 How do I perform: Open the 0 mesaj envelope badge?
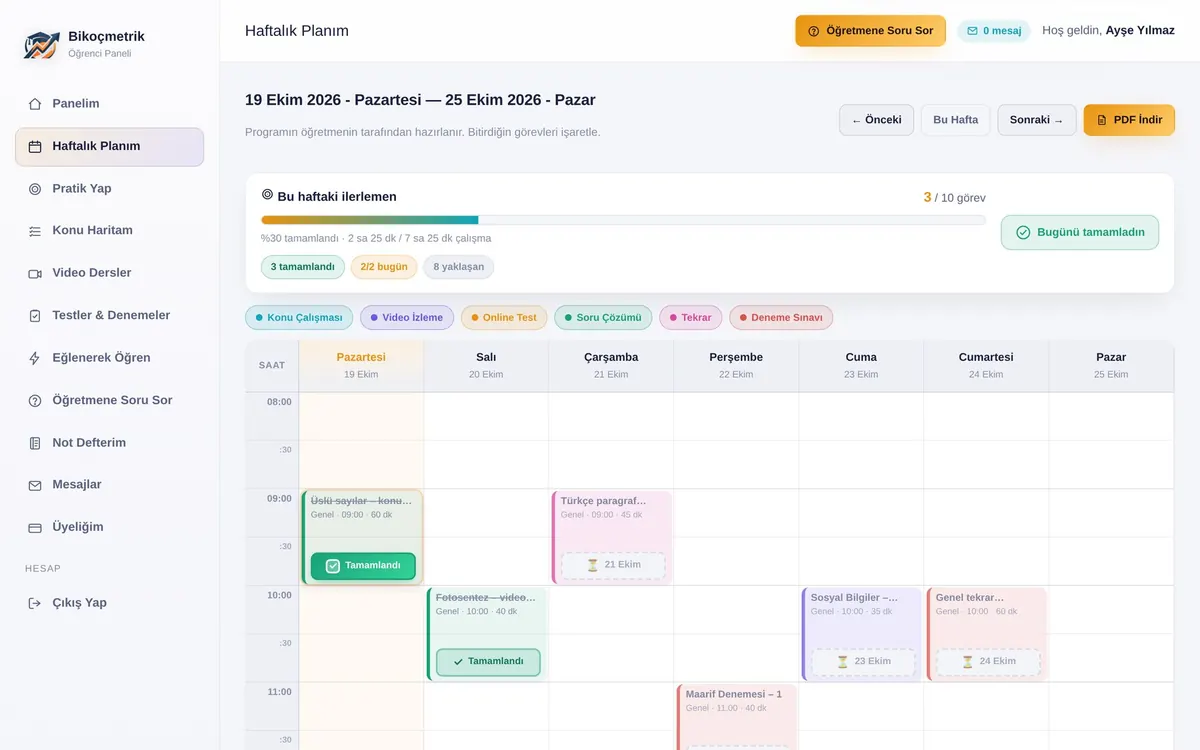tap(994, 31)
